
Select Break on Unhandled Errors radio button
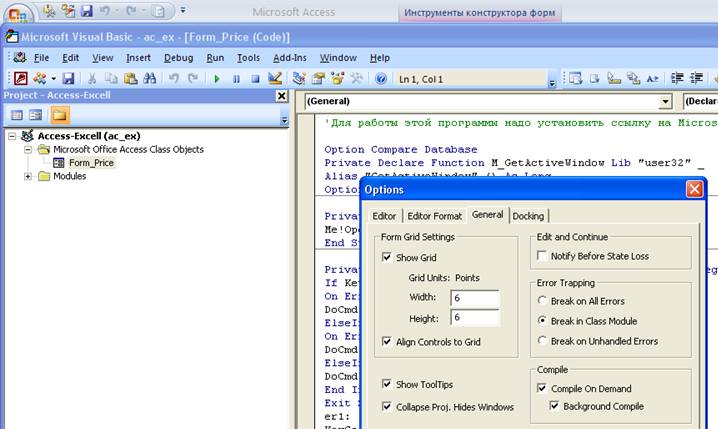(x=542, y=341)
